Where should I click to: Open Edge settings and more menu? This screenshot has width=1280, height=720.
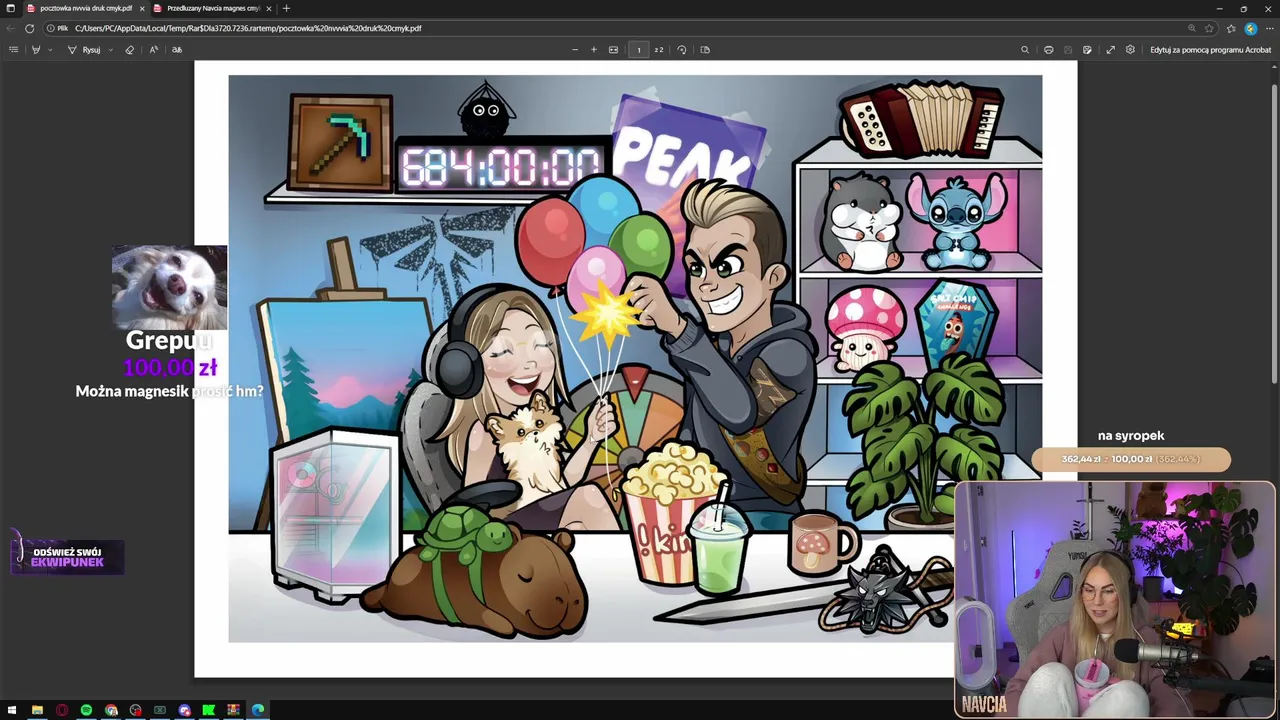[1269, 28]
